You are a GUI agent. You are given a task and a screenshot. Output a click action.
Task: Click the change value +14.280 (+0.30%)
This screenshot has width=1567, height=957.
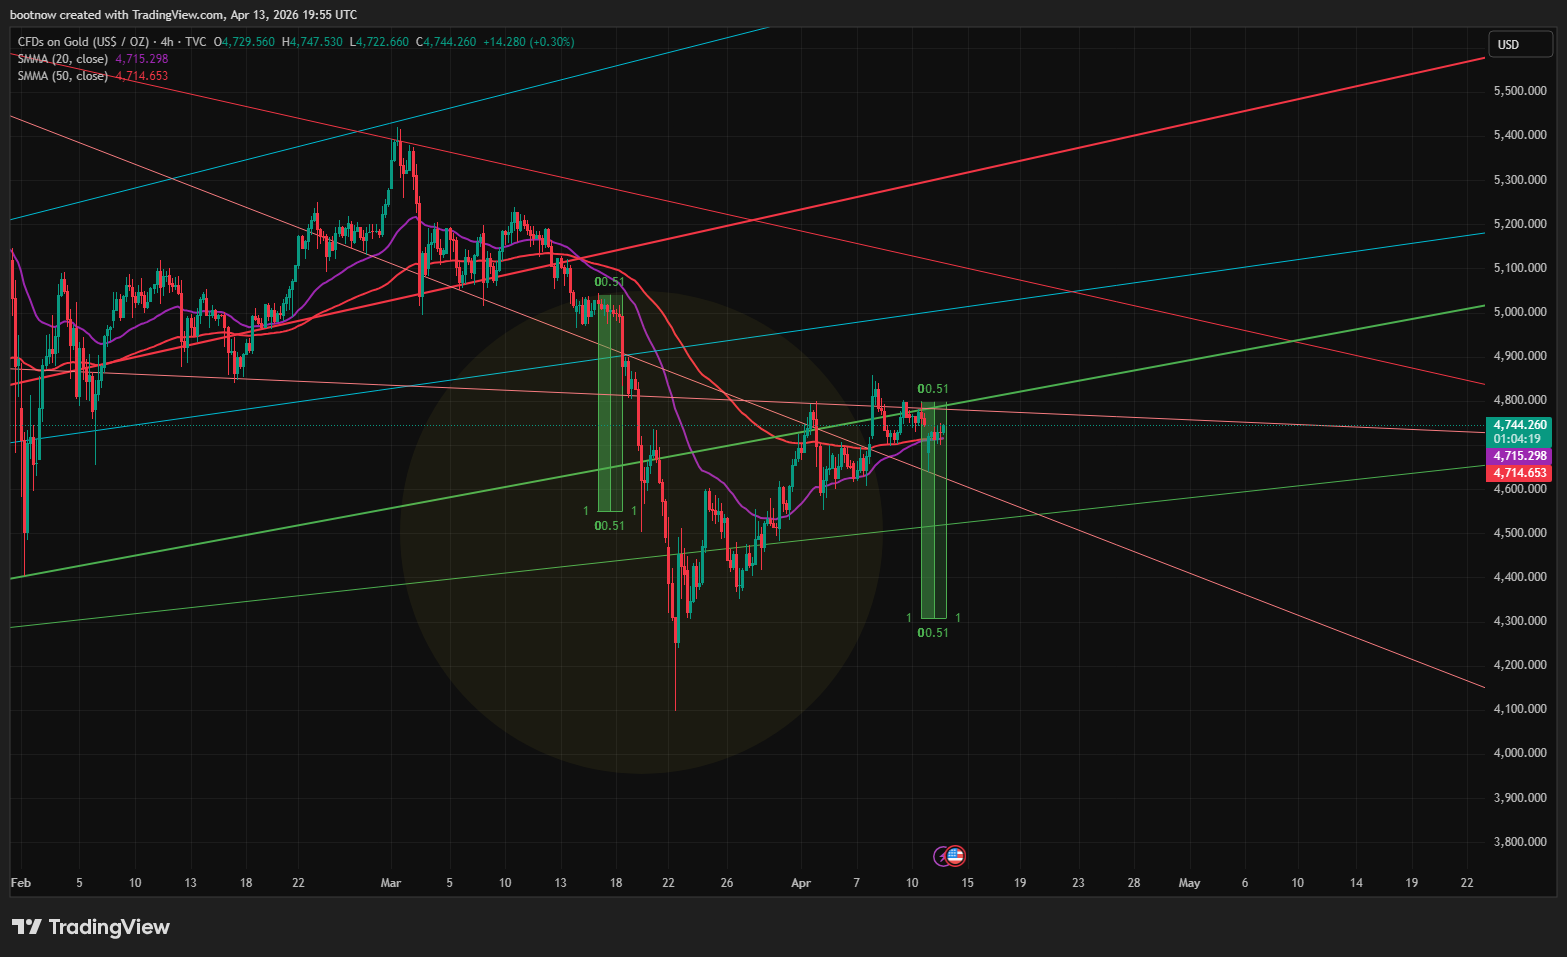(529, 42)
